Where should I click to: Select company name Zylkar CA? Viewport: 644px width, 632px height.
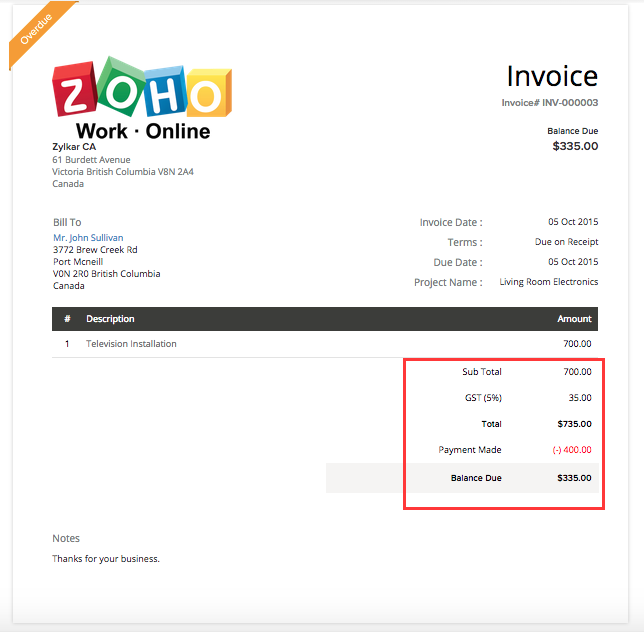point(74,147)
